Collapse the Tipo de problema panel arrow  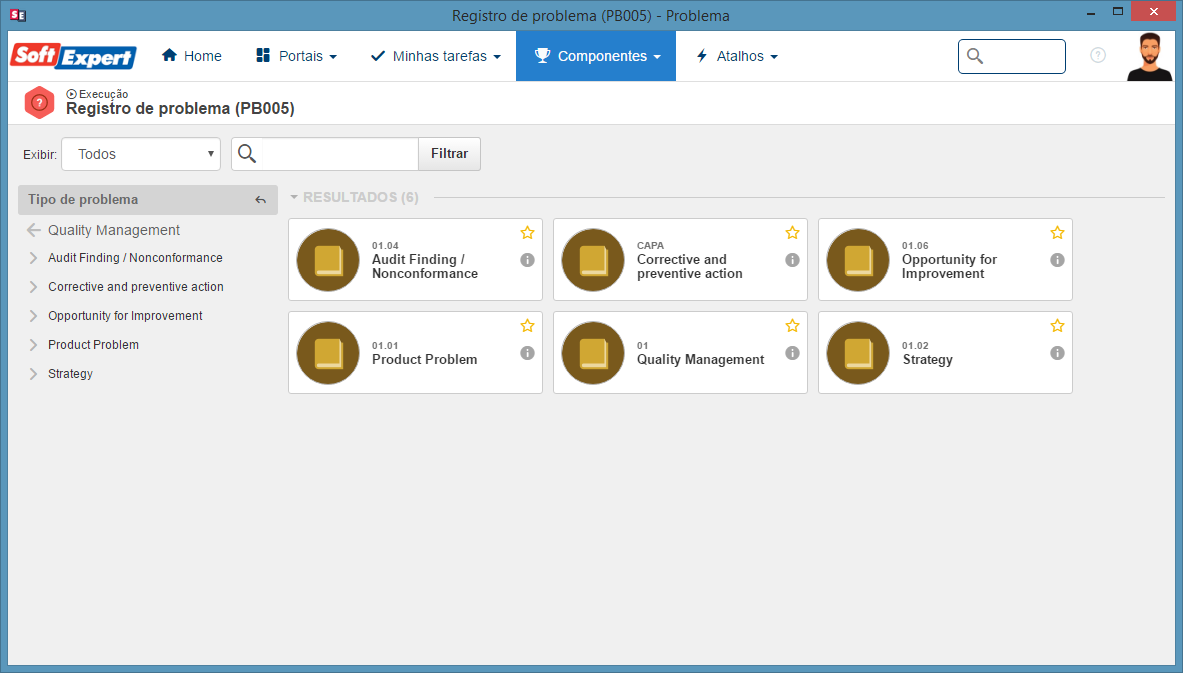pyautogui.click(x=260, y=200)
